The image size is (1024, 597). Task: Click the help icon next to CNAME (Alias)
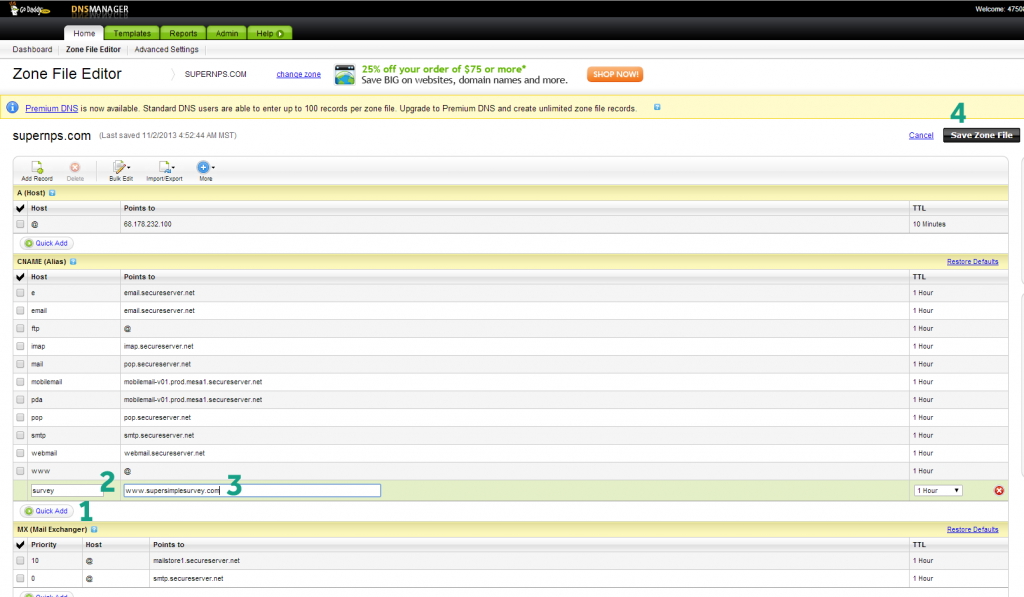73,261
